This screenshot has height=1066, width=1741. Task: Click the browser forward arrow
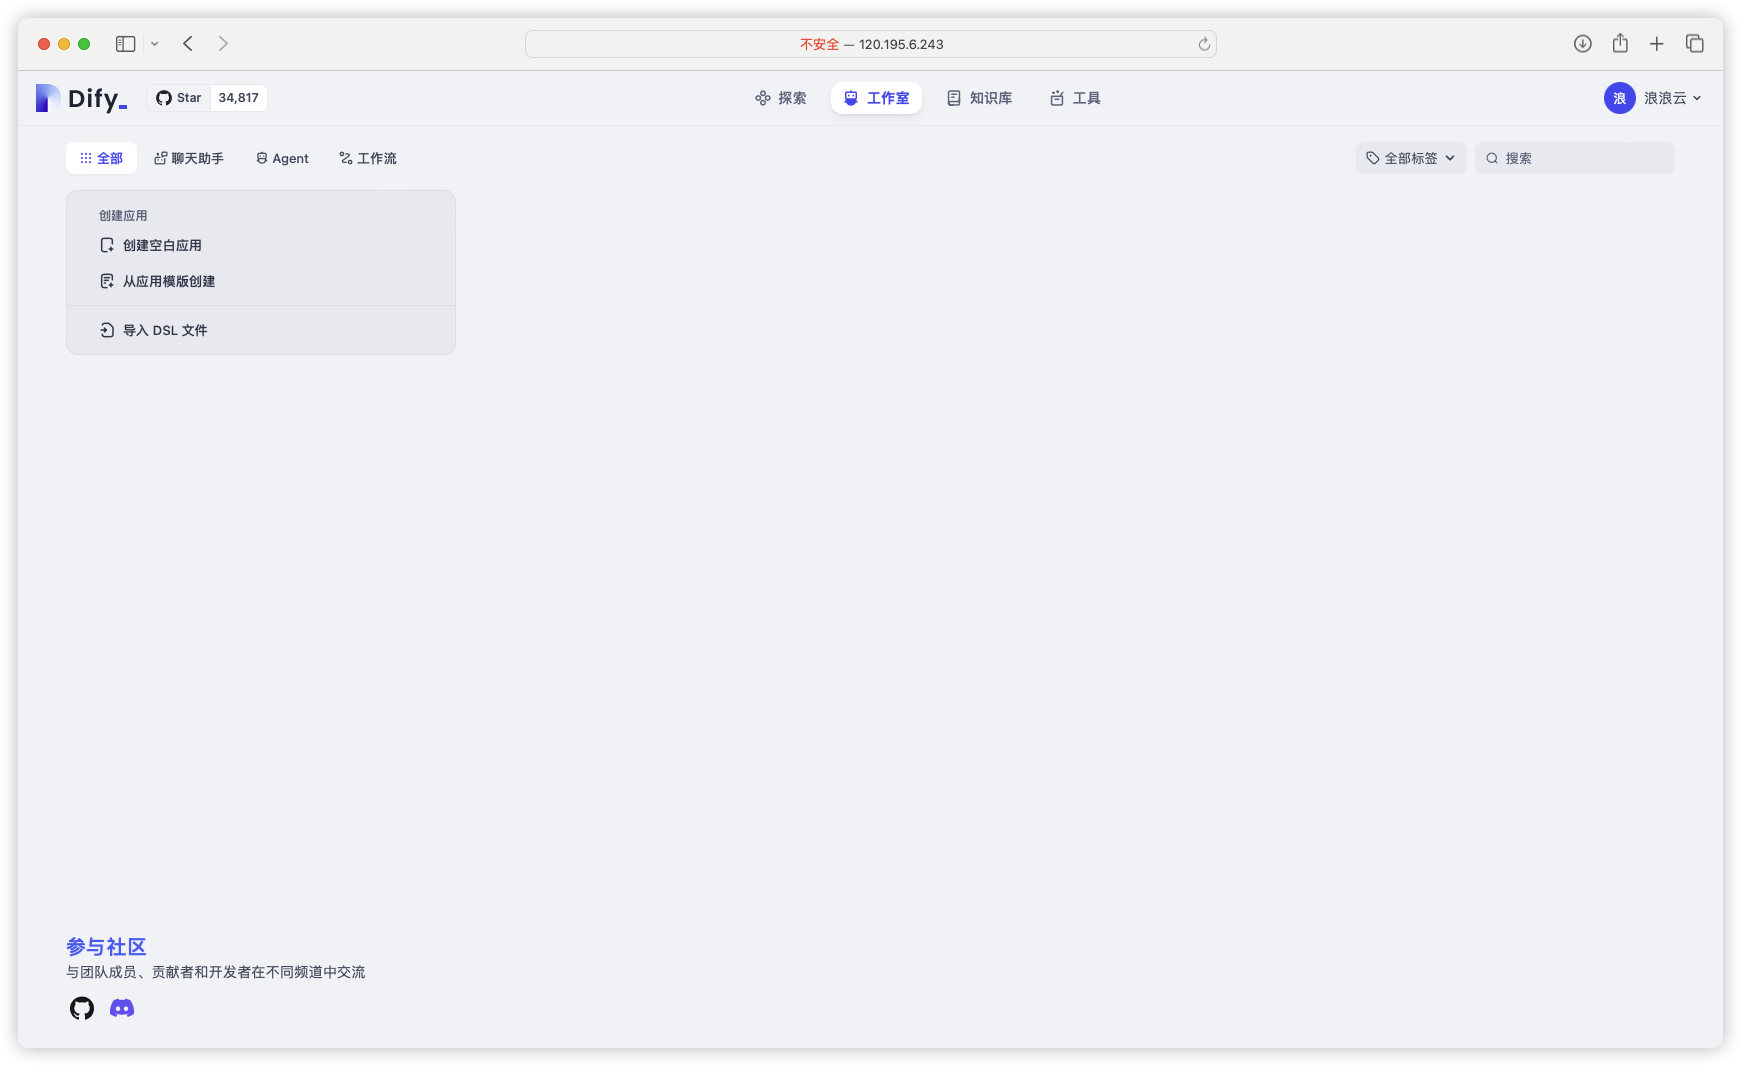coord(223,44)
